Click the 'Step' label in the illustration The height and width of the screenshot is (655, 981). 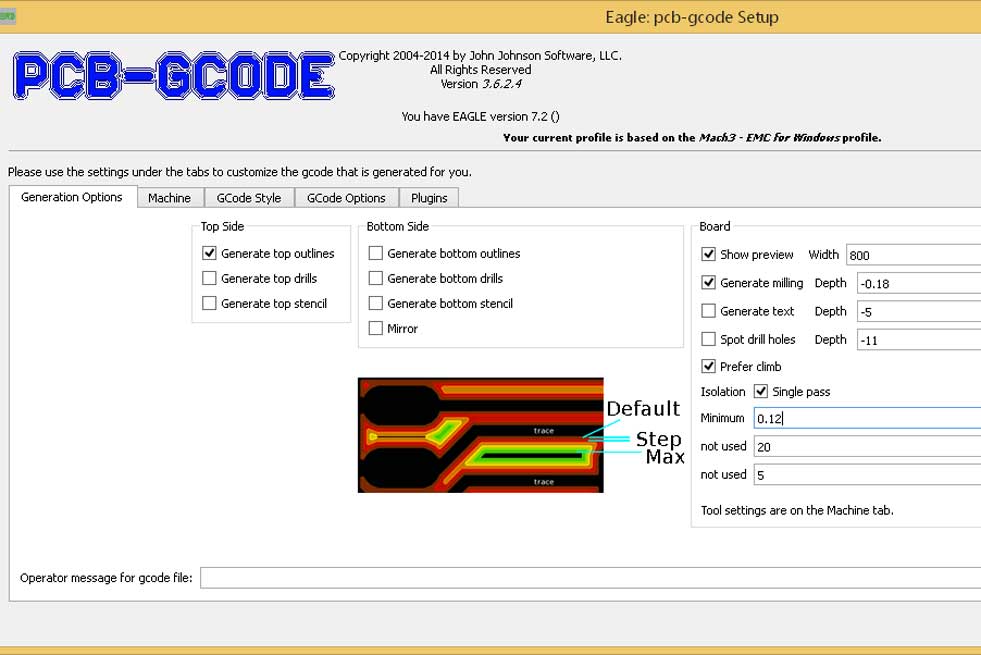[659, 439]
